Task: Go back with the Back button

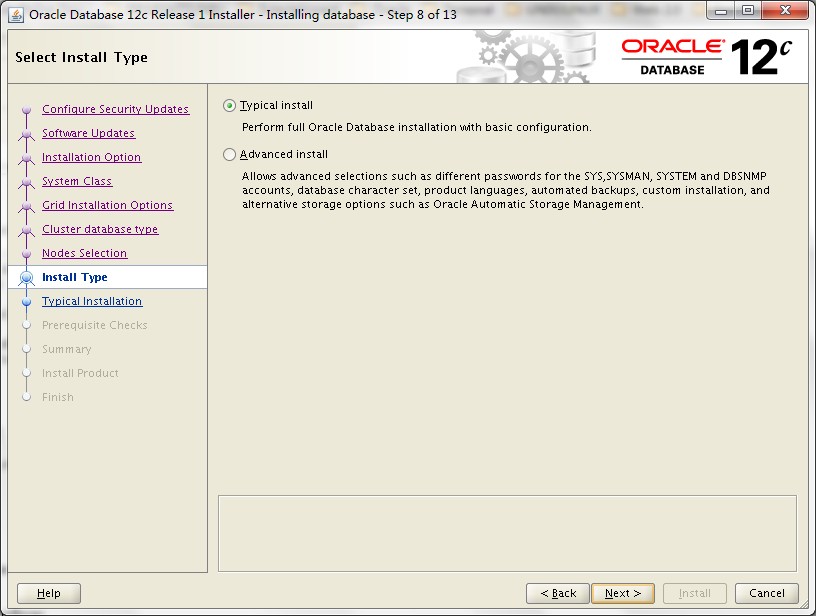Action: (x=558, y=593)
